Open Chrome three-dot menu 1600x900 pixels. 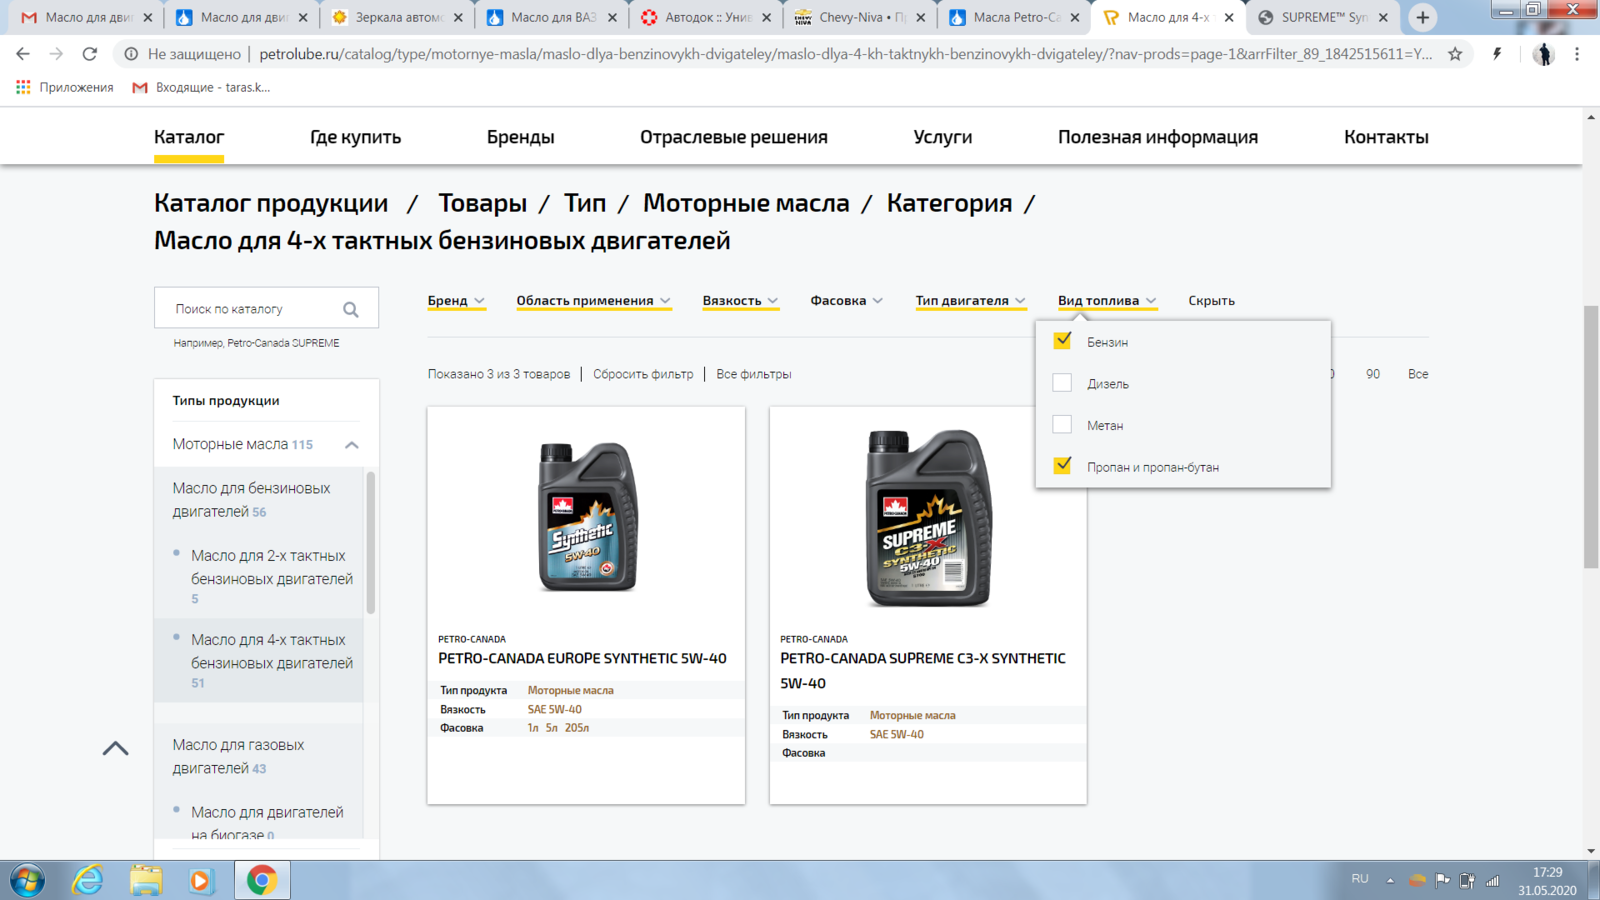point(1577,54)
